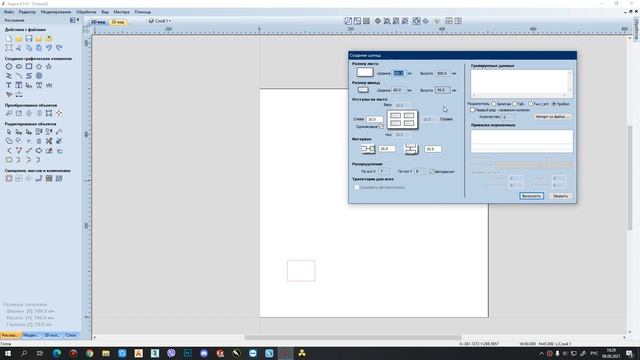
Task: Select the Точка с зпт delimiter radio button
Action: [530, 104]
